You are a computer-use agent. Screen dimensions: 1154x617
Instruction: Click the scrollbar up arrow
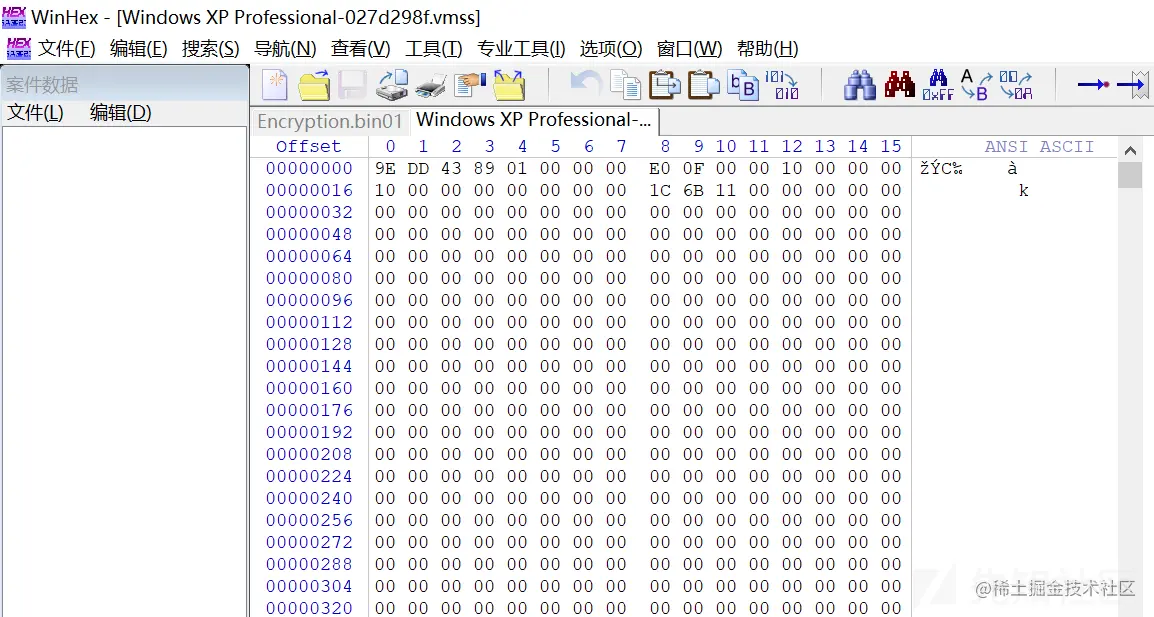1130,150
